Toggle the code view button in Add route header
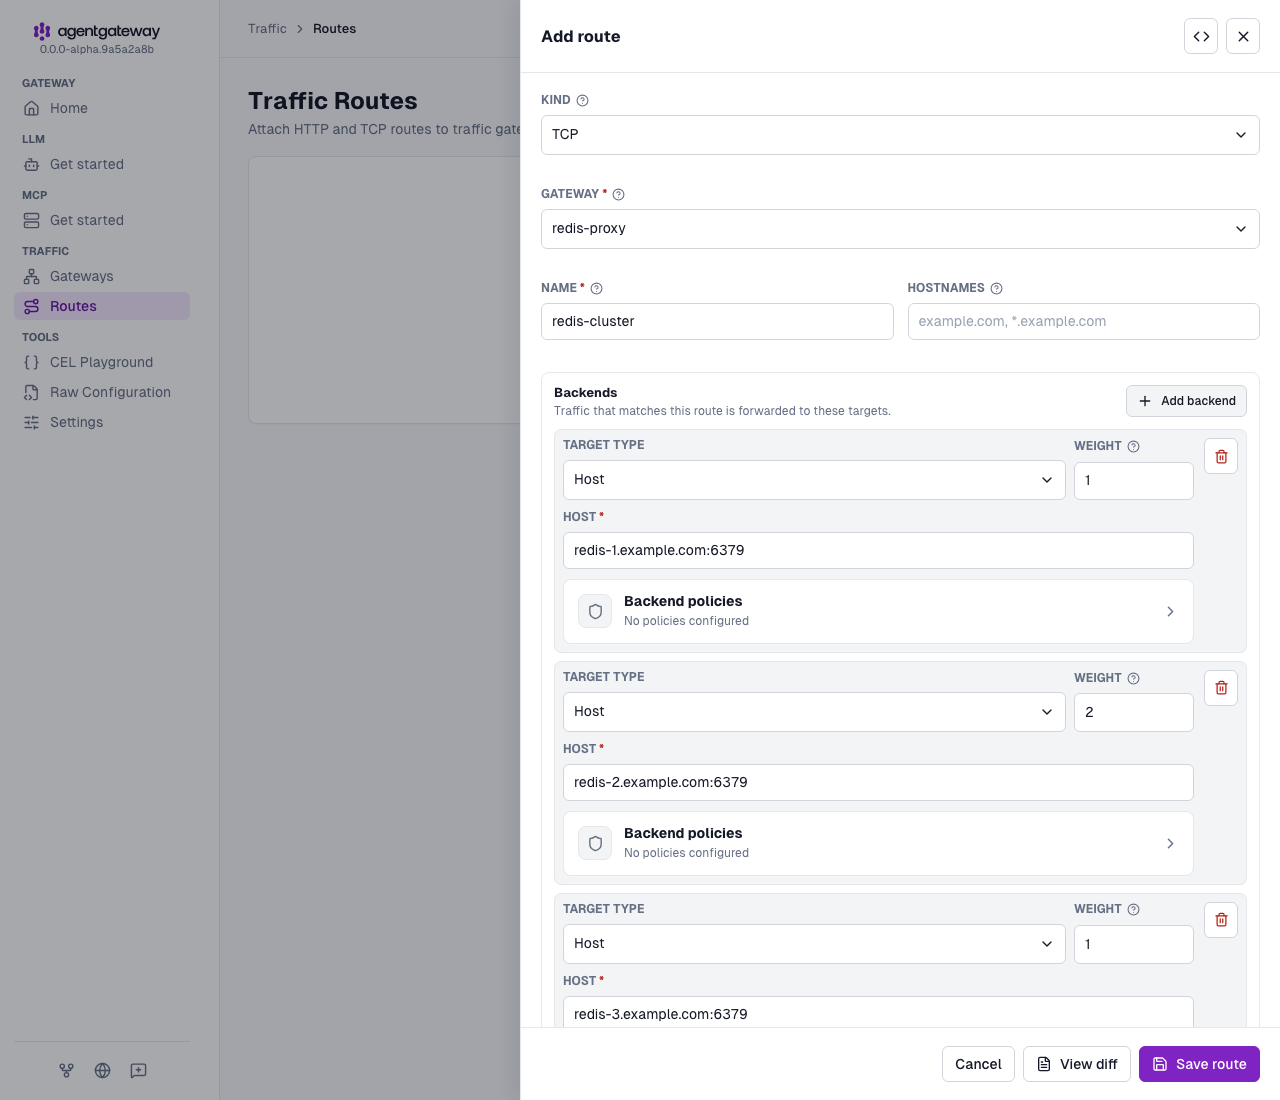 coord(1201,36)
